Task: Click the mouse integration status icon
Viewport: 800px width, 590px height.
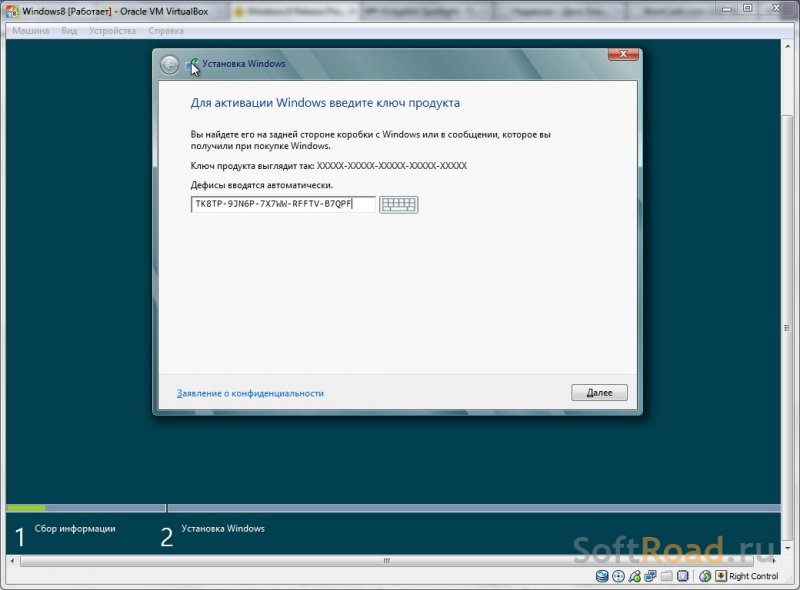Action: click(x=705, y=576)
